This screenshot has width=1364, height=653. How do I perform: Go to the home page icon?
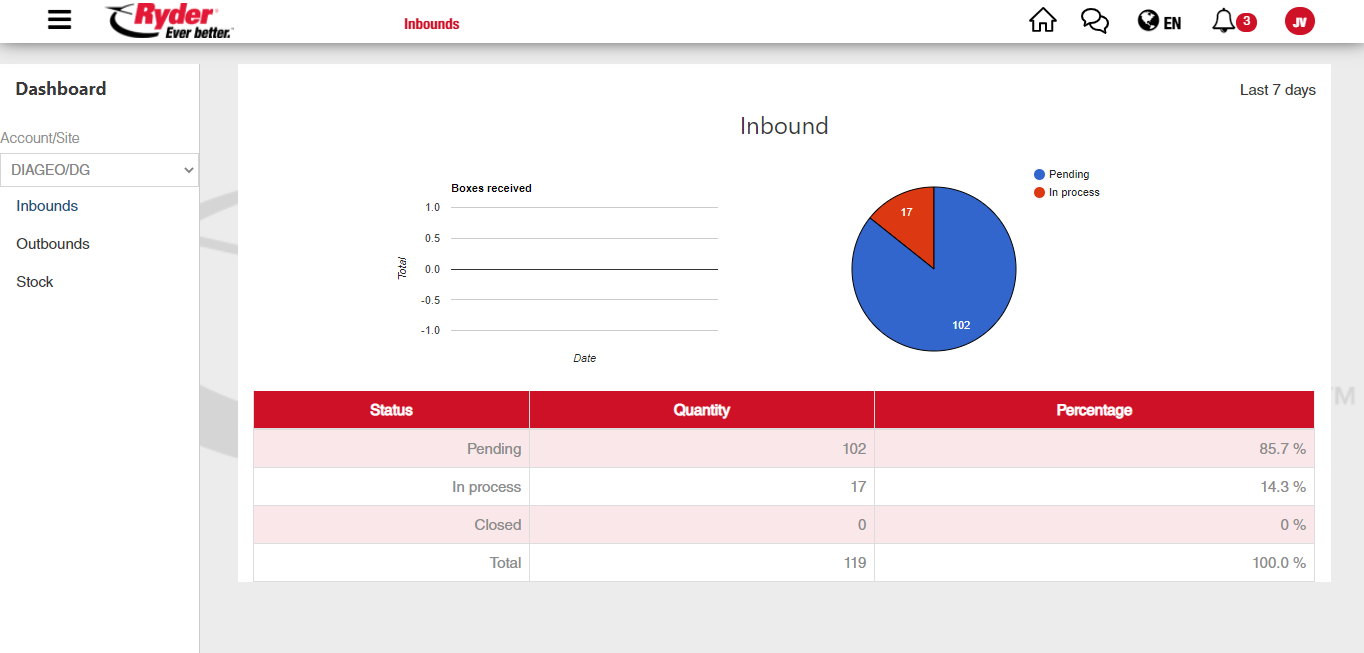coord(1042,21)
